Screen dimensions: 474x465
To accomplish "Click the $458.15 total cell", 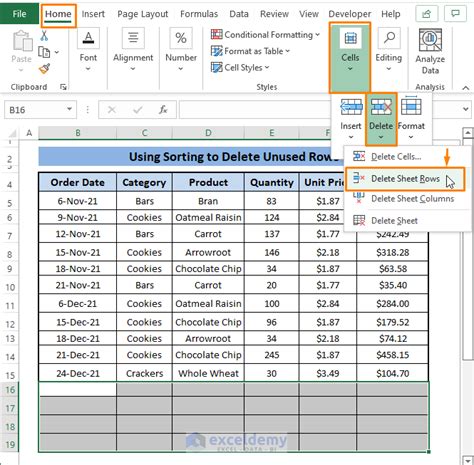I will click(393, 355).
